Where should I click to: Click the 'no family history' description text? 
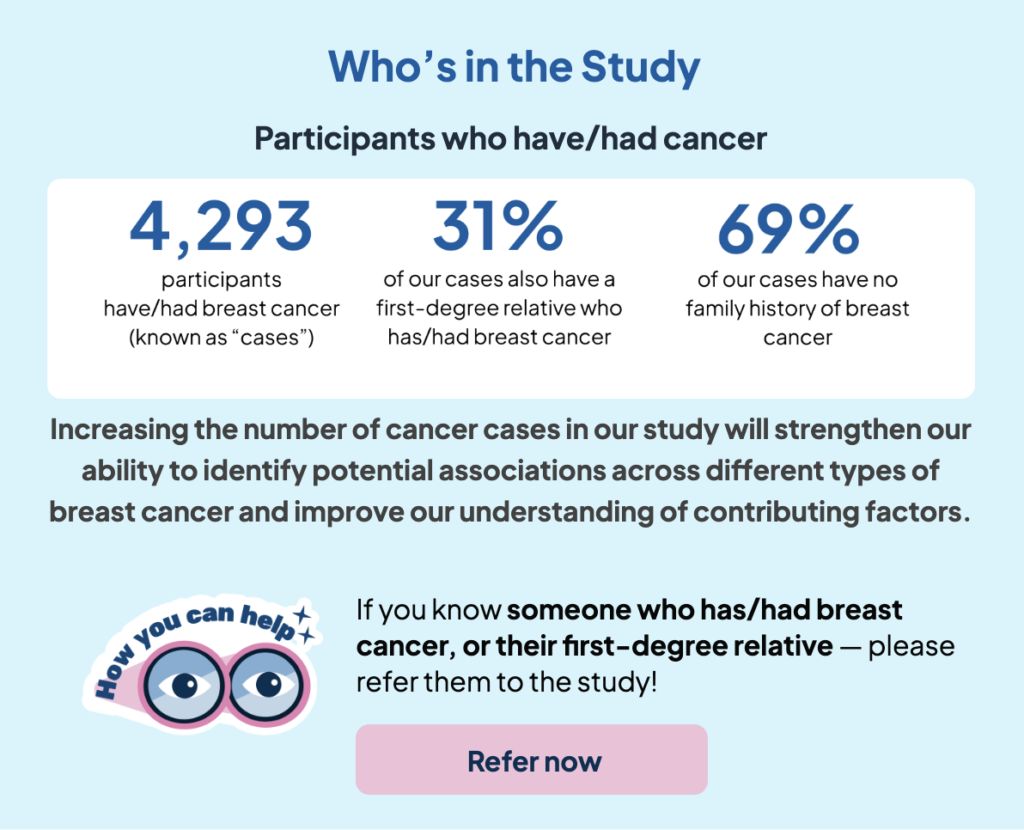pos(797,308)
